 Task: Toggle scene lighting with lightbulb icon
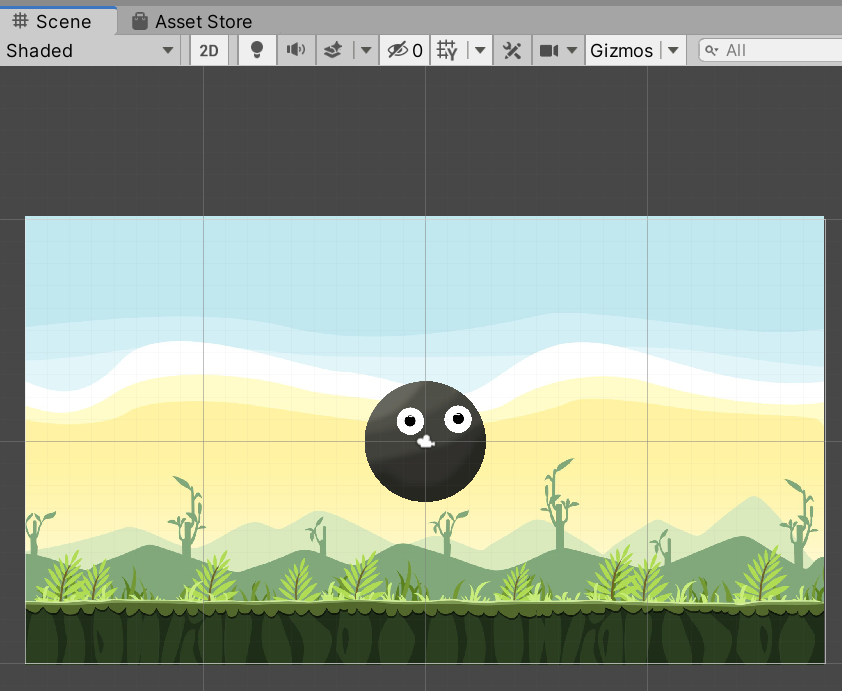(x=257, y=50)
